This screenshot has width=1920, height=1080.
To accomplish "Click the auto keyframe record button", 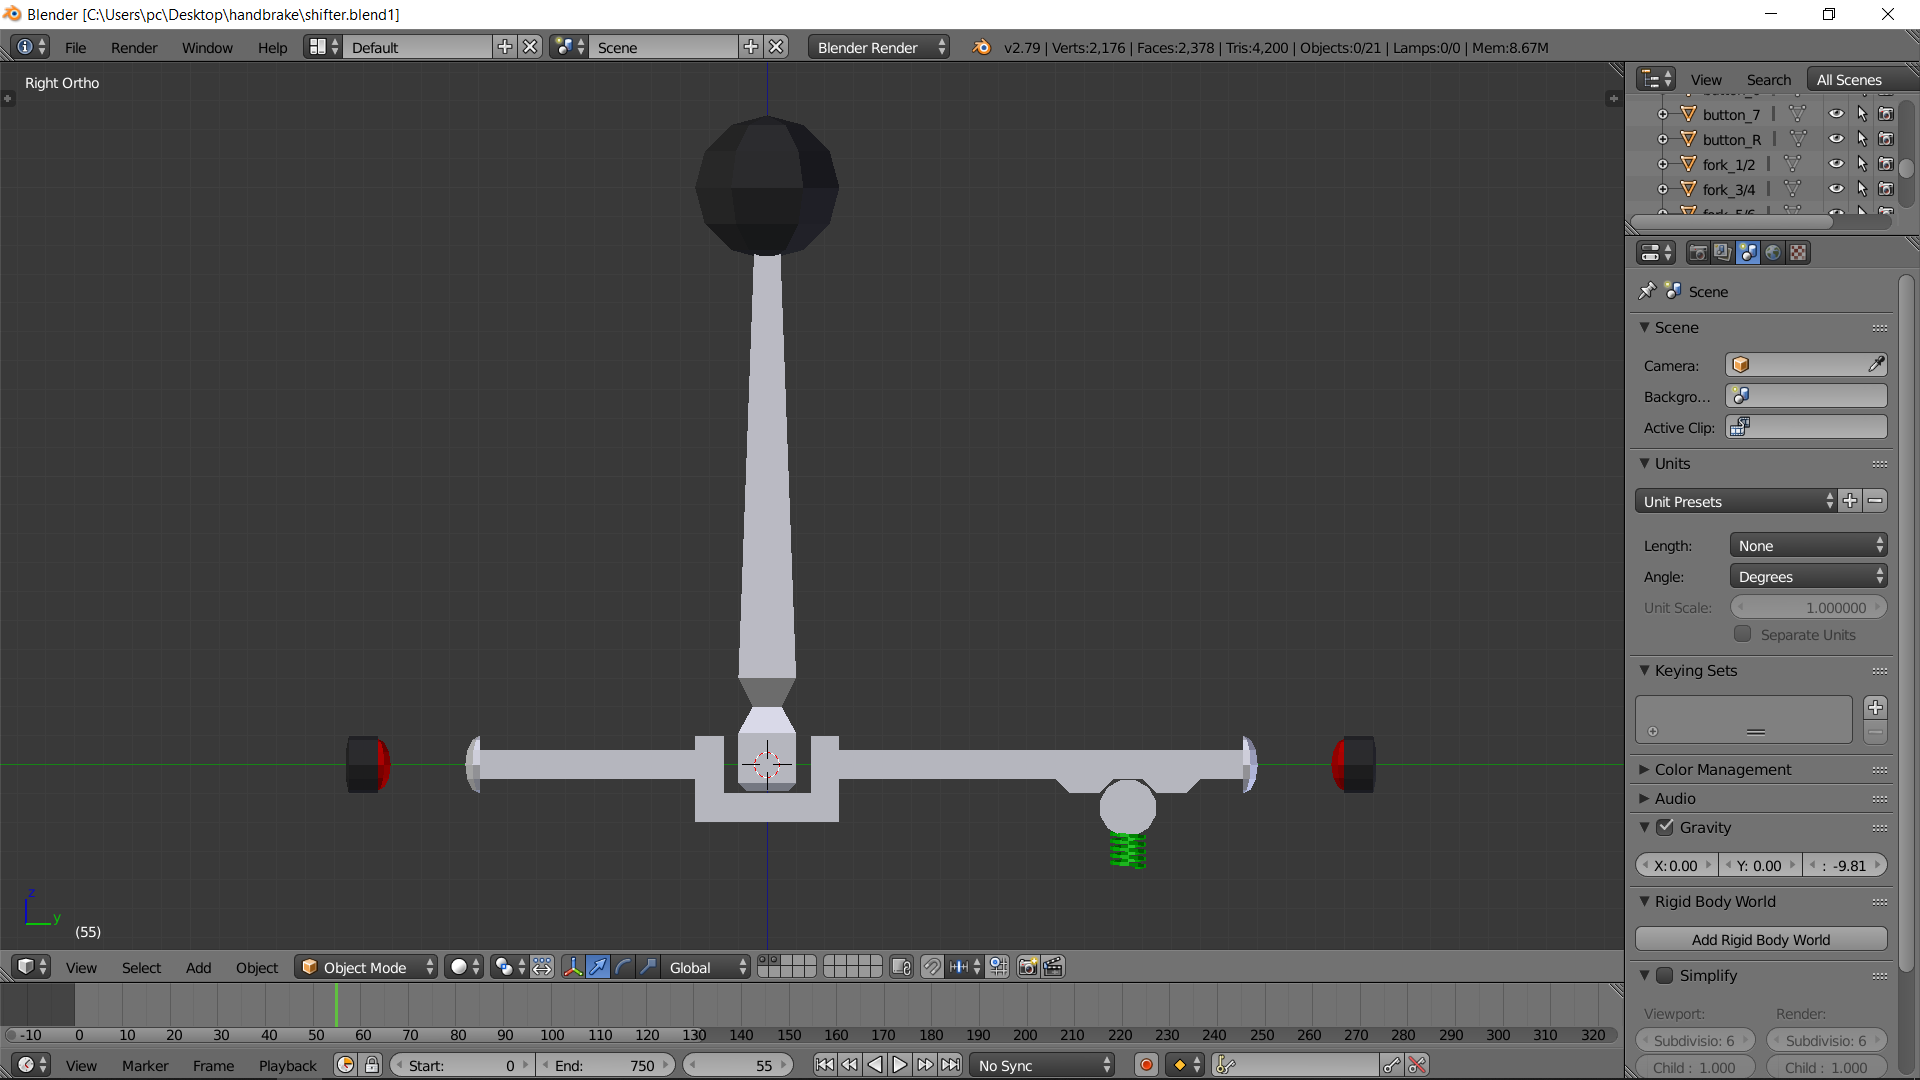I will pos(1146,1065).
